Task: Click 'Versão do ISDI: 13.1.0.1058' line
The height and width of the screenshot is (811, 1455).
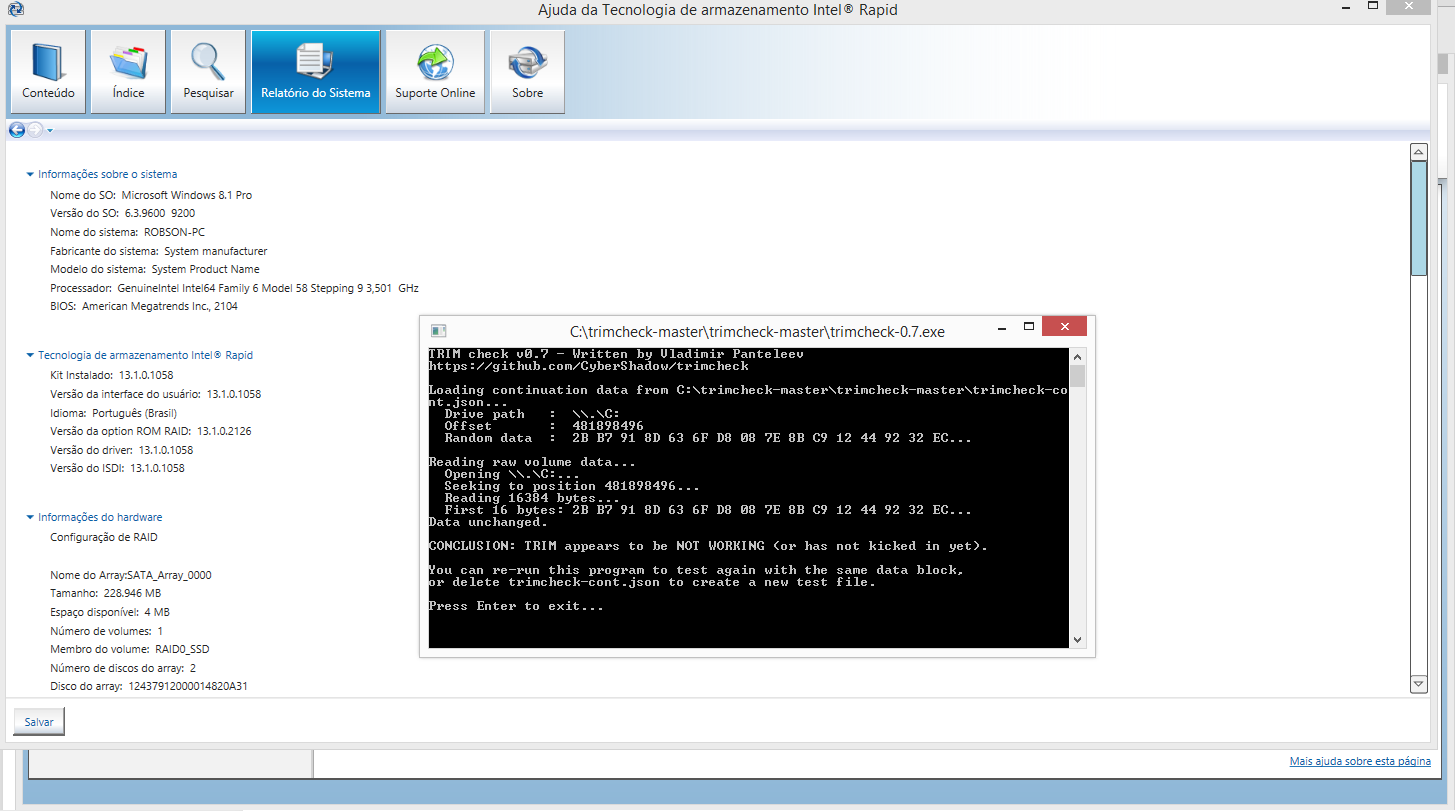Action: point(117,468)
